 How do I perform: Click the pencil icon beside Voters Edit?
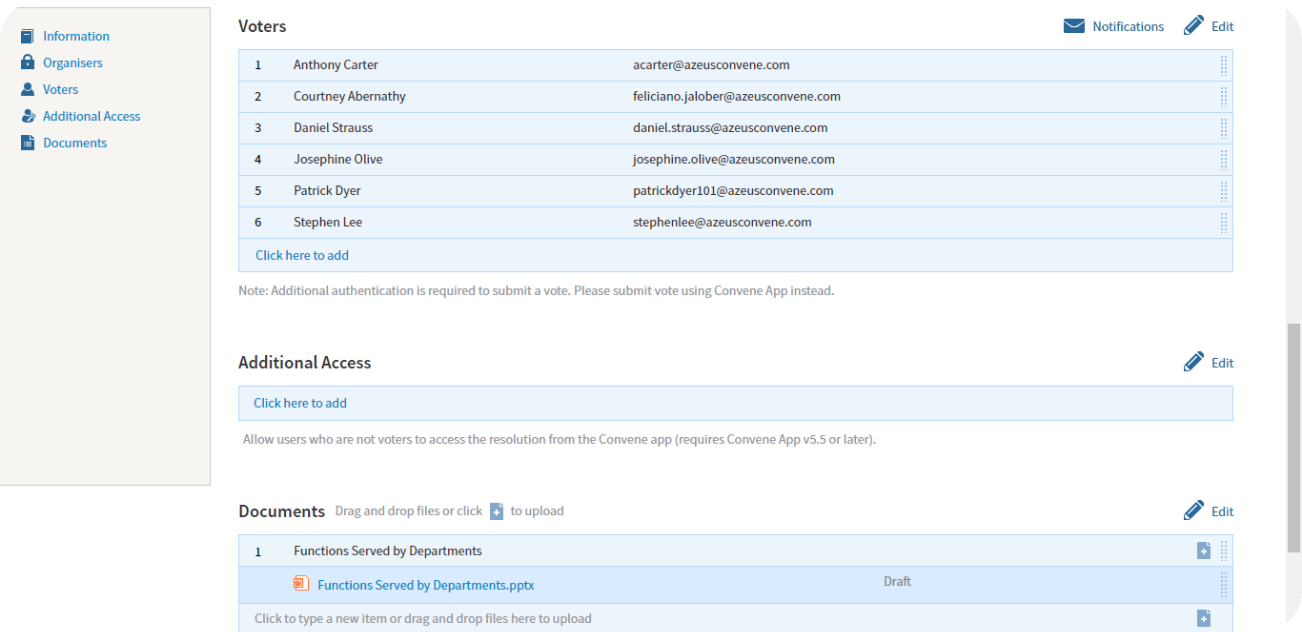pyautogui.click(x=1193, y=26)
